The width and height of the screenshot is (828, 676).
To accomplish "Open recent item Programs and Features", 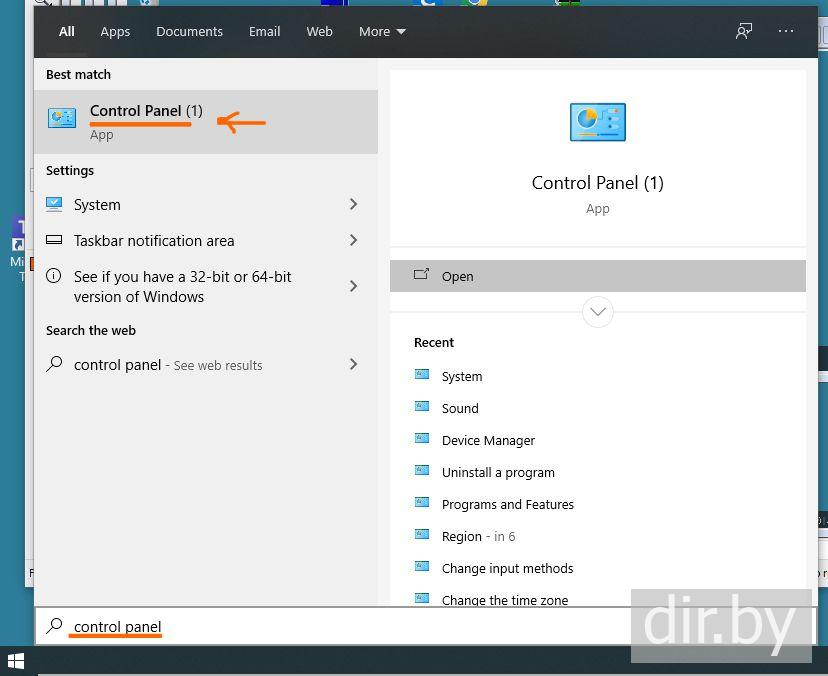I will pos(507,504).
